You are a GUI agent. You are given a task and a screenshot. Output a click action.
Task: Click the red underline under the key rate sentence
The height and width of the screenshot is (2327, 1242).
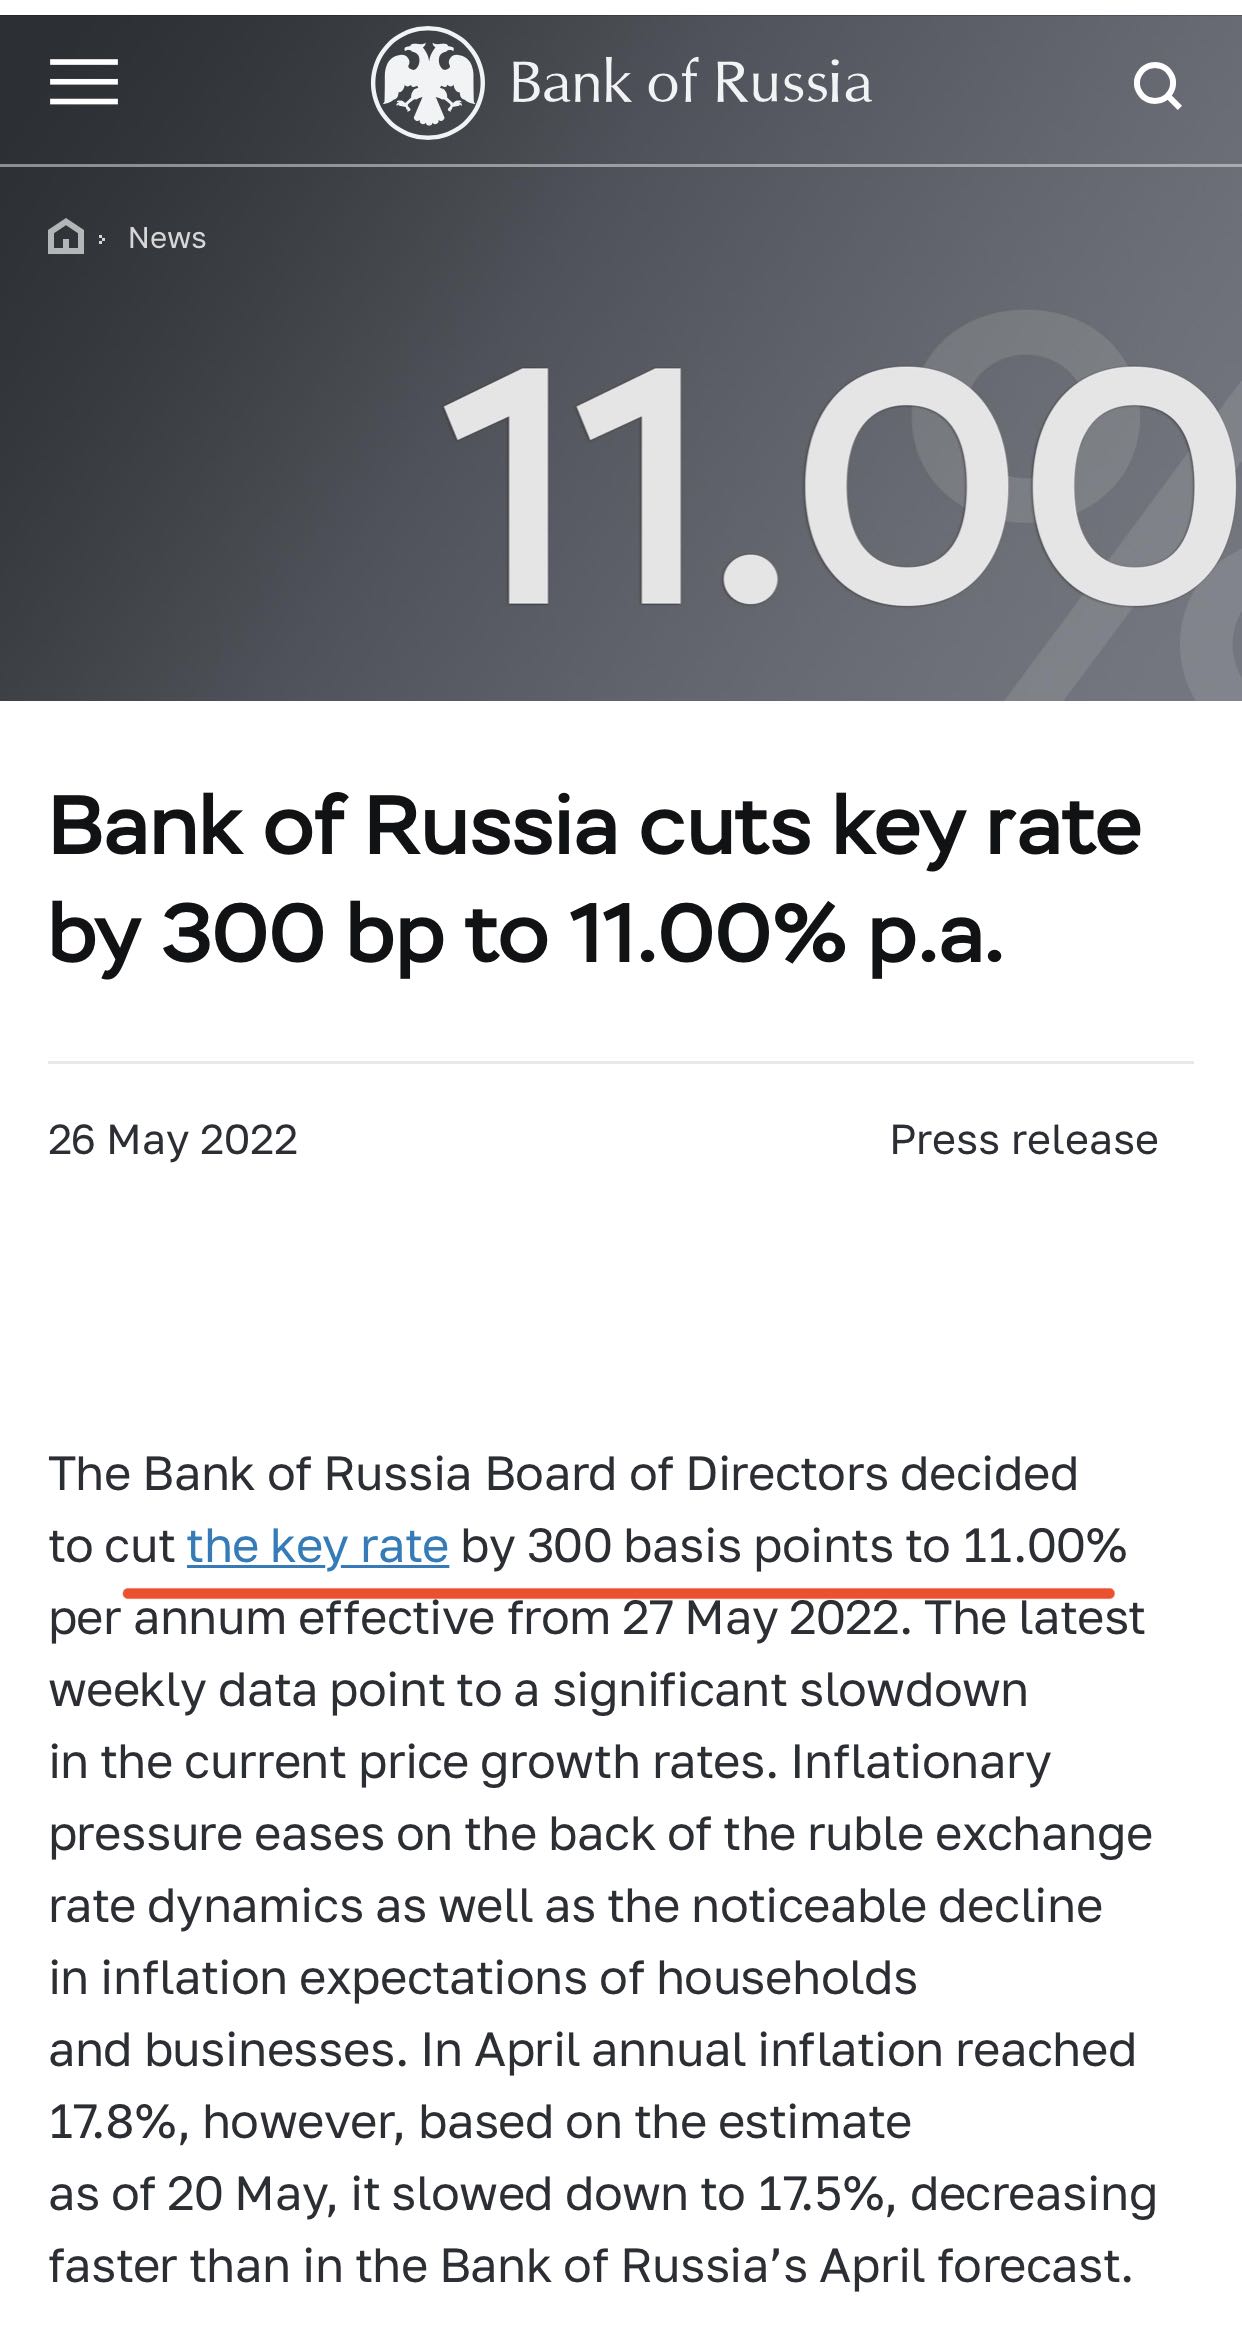pos(618,1589)
